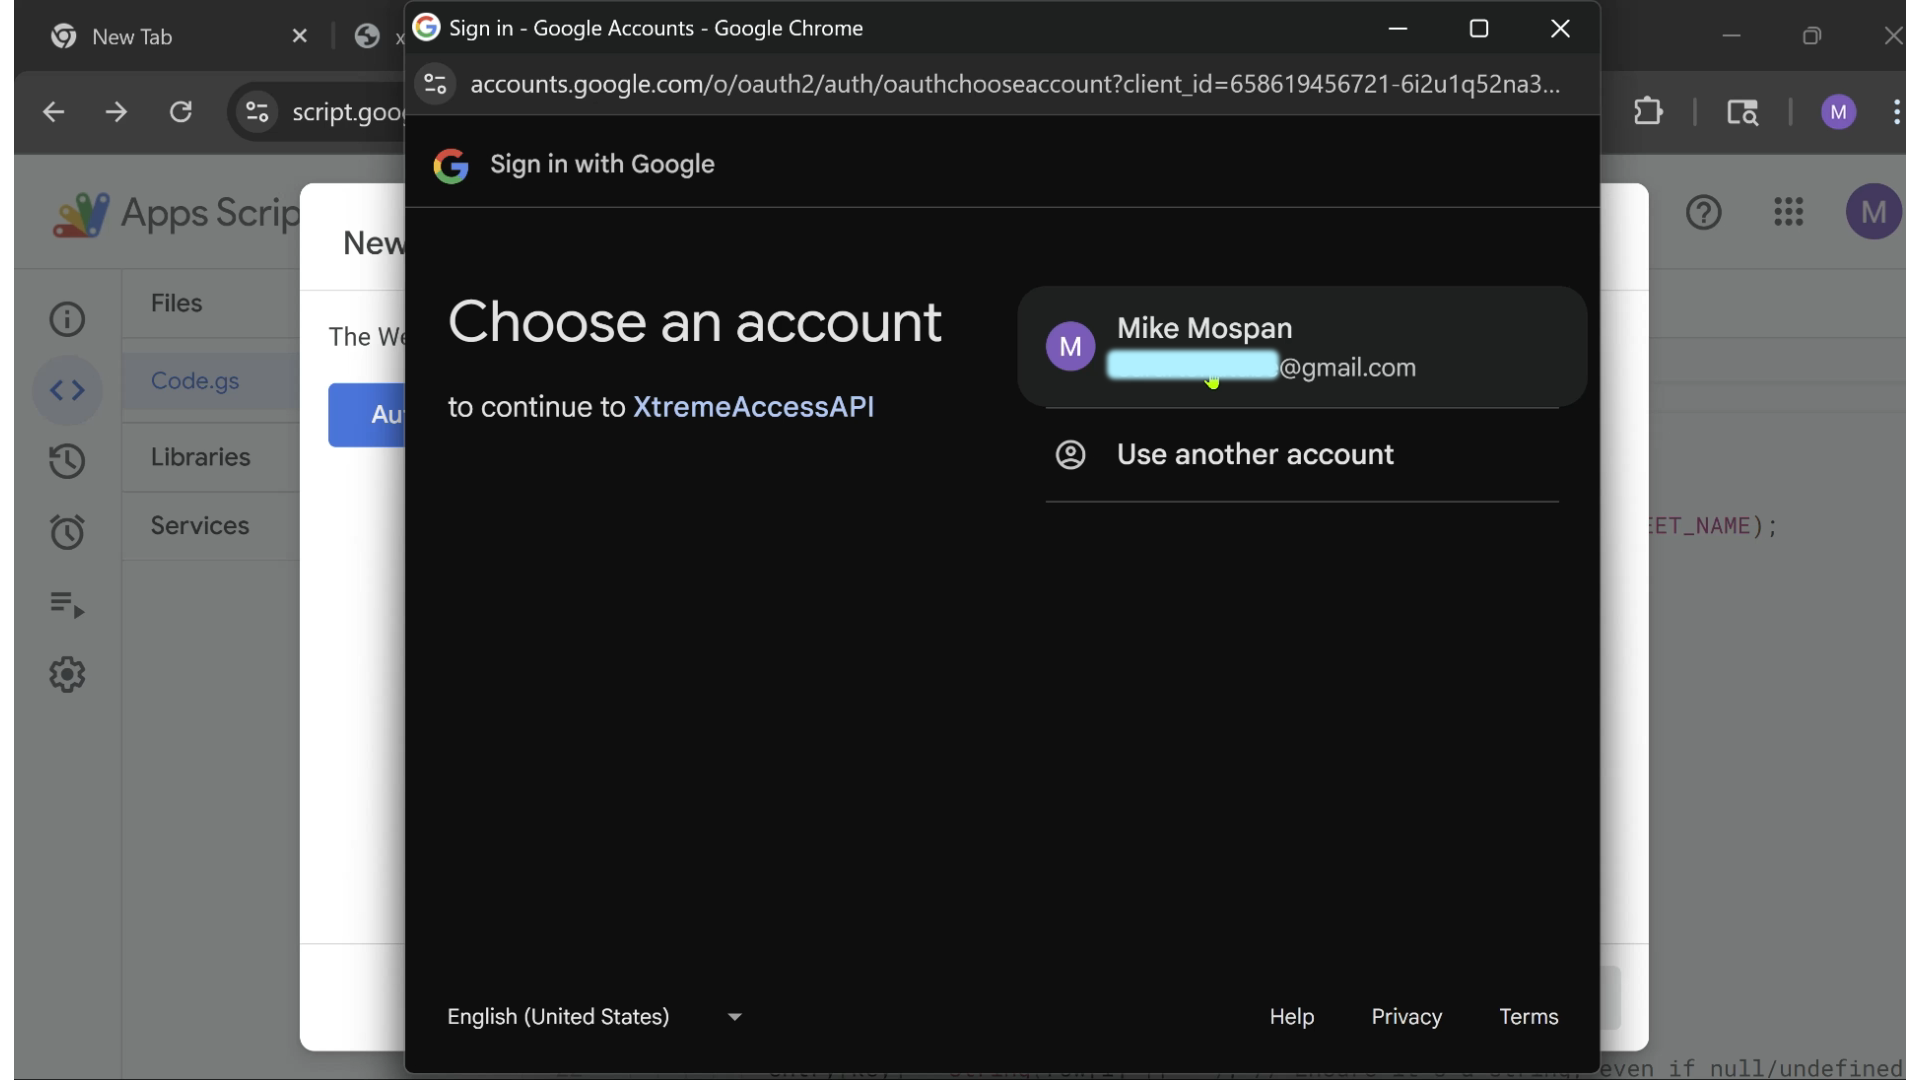Click the M avatar beside Mike Mospan
The height and width of the screenshot is (1080, 1920).
click(x=1070, y=347)
